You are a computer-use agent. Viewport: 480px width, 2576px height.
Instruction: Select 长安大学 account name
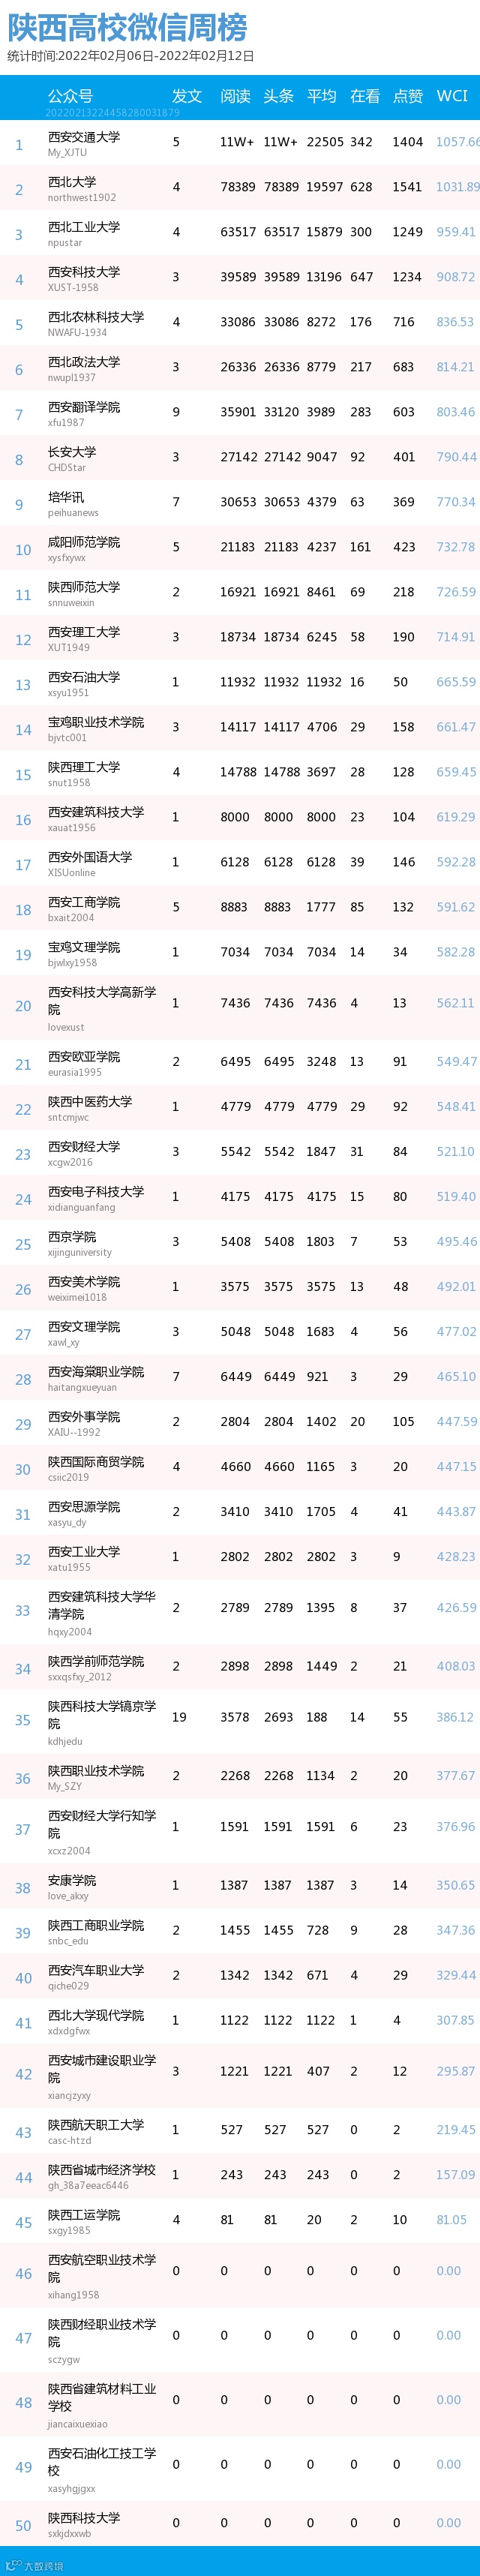coord(72,452)
